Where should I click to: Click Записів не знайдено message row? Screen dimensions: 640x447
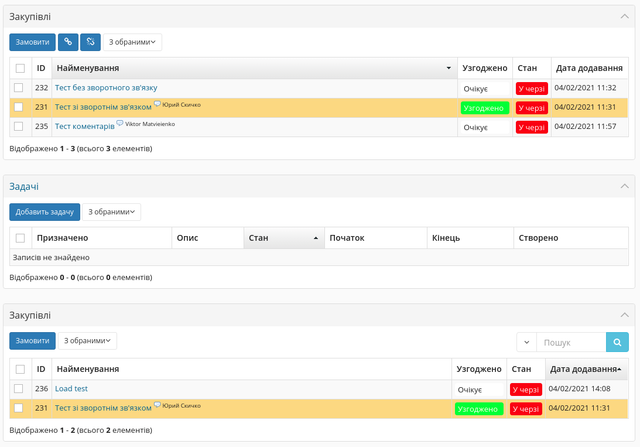click(x=319, y=258)
